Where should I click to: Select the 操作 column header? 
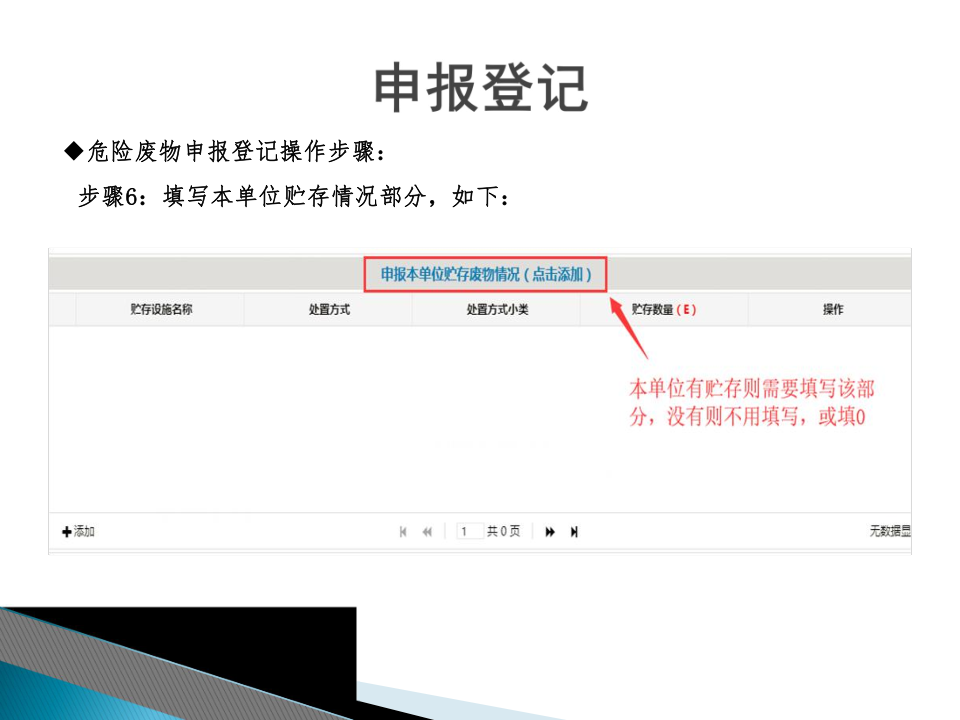pos(832,309)
